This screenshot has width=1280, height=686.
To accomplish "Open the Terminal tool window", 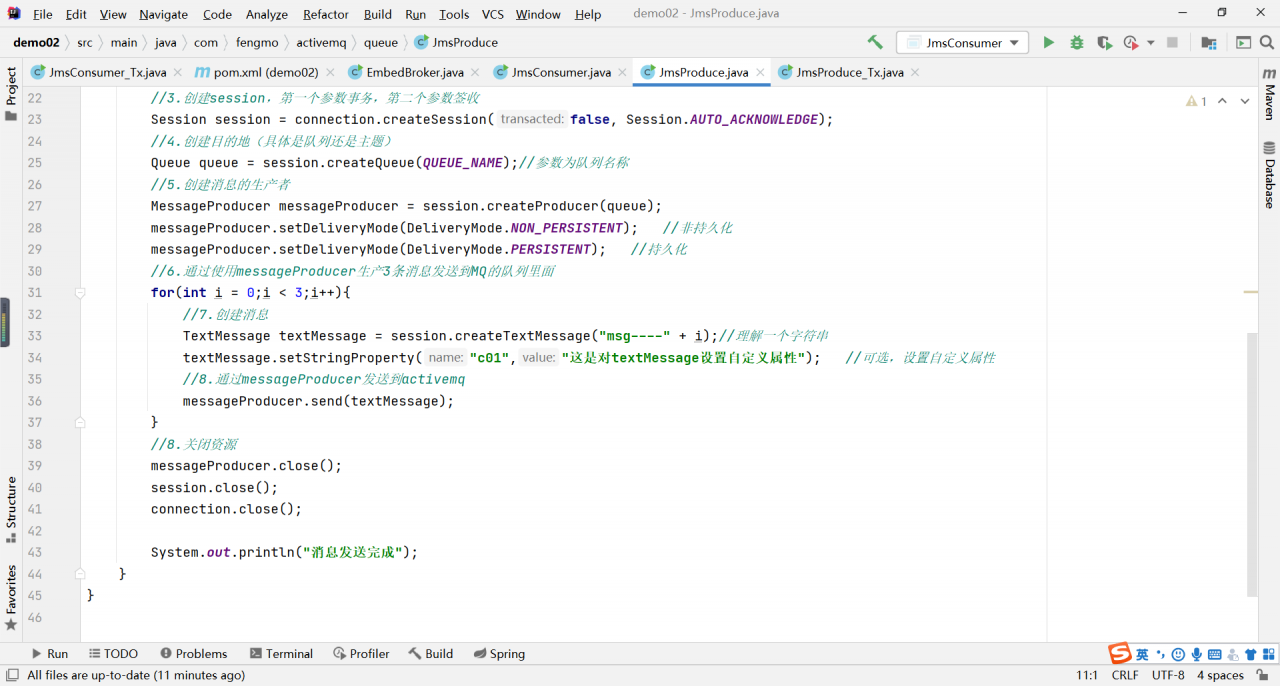I will 281,654.
